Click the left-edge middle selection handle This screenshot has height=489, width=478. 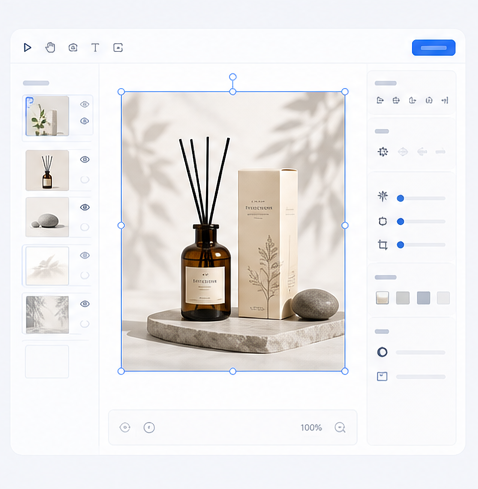pyautogui.click(x=121, y=226)
